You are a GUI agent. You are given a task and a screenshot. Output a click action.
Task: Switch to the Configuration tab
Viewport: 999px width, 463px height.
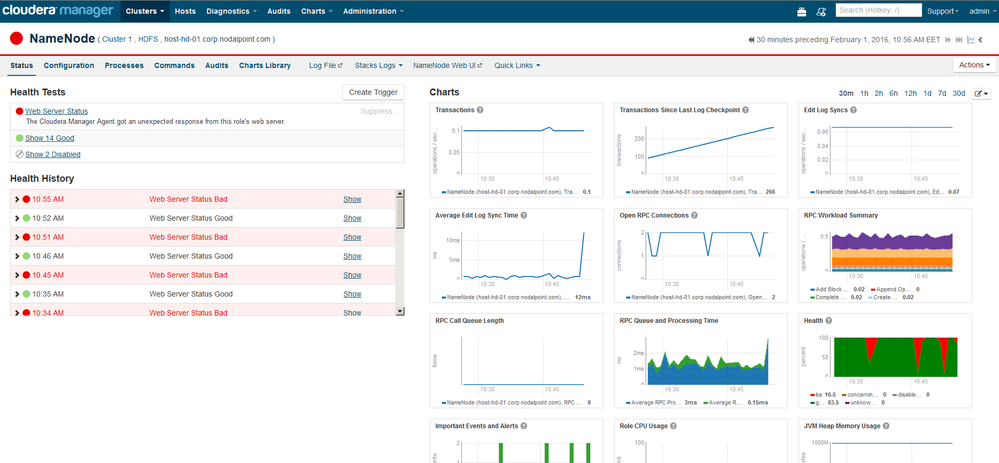[69, 66]
